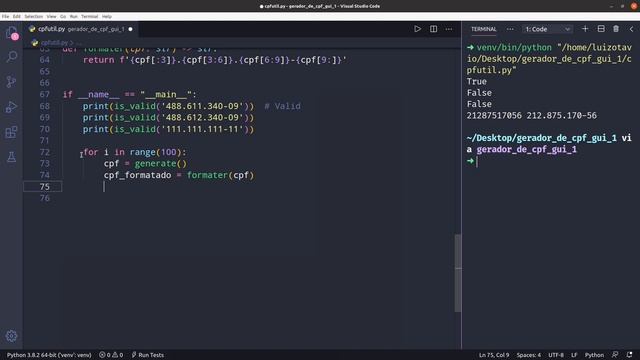
Task: Open the Terminal menu
Action: [x=89, y=17]
